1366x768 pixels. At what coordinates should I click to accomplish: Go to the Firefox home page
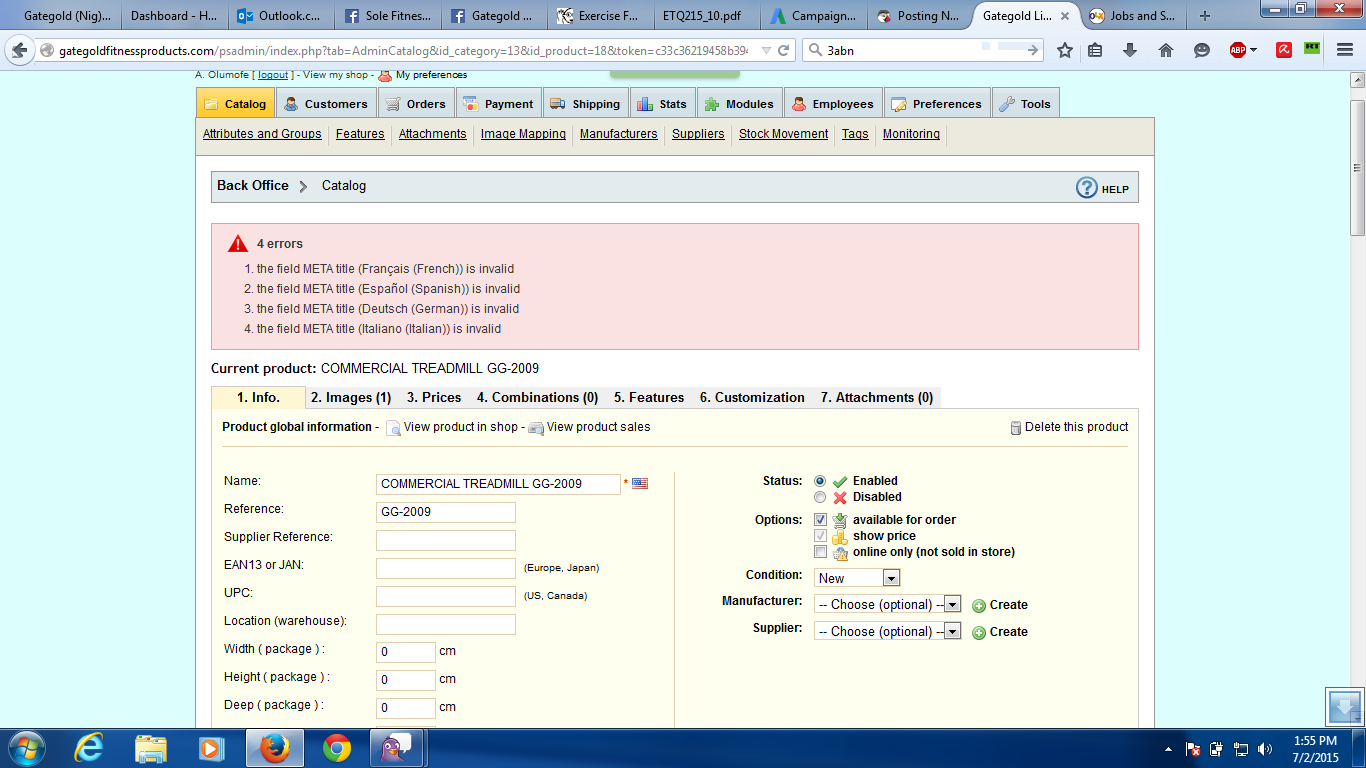1166,50
